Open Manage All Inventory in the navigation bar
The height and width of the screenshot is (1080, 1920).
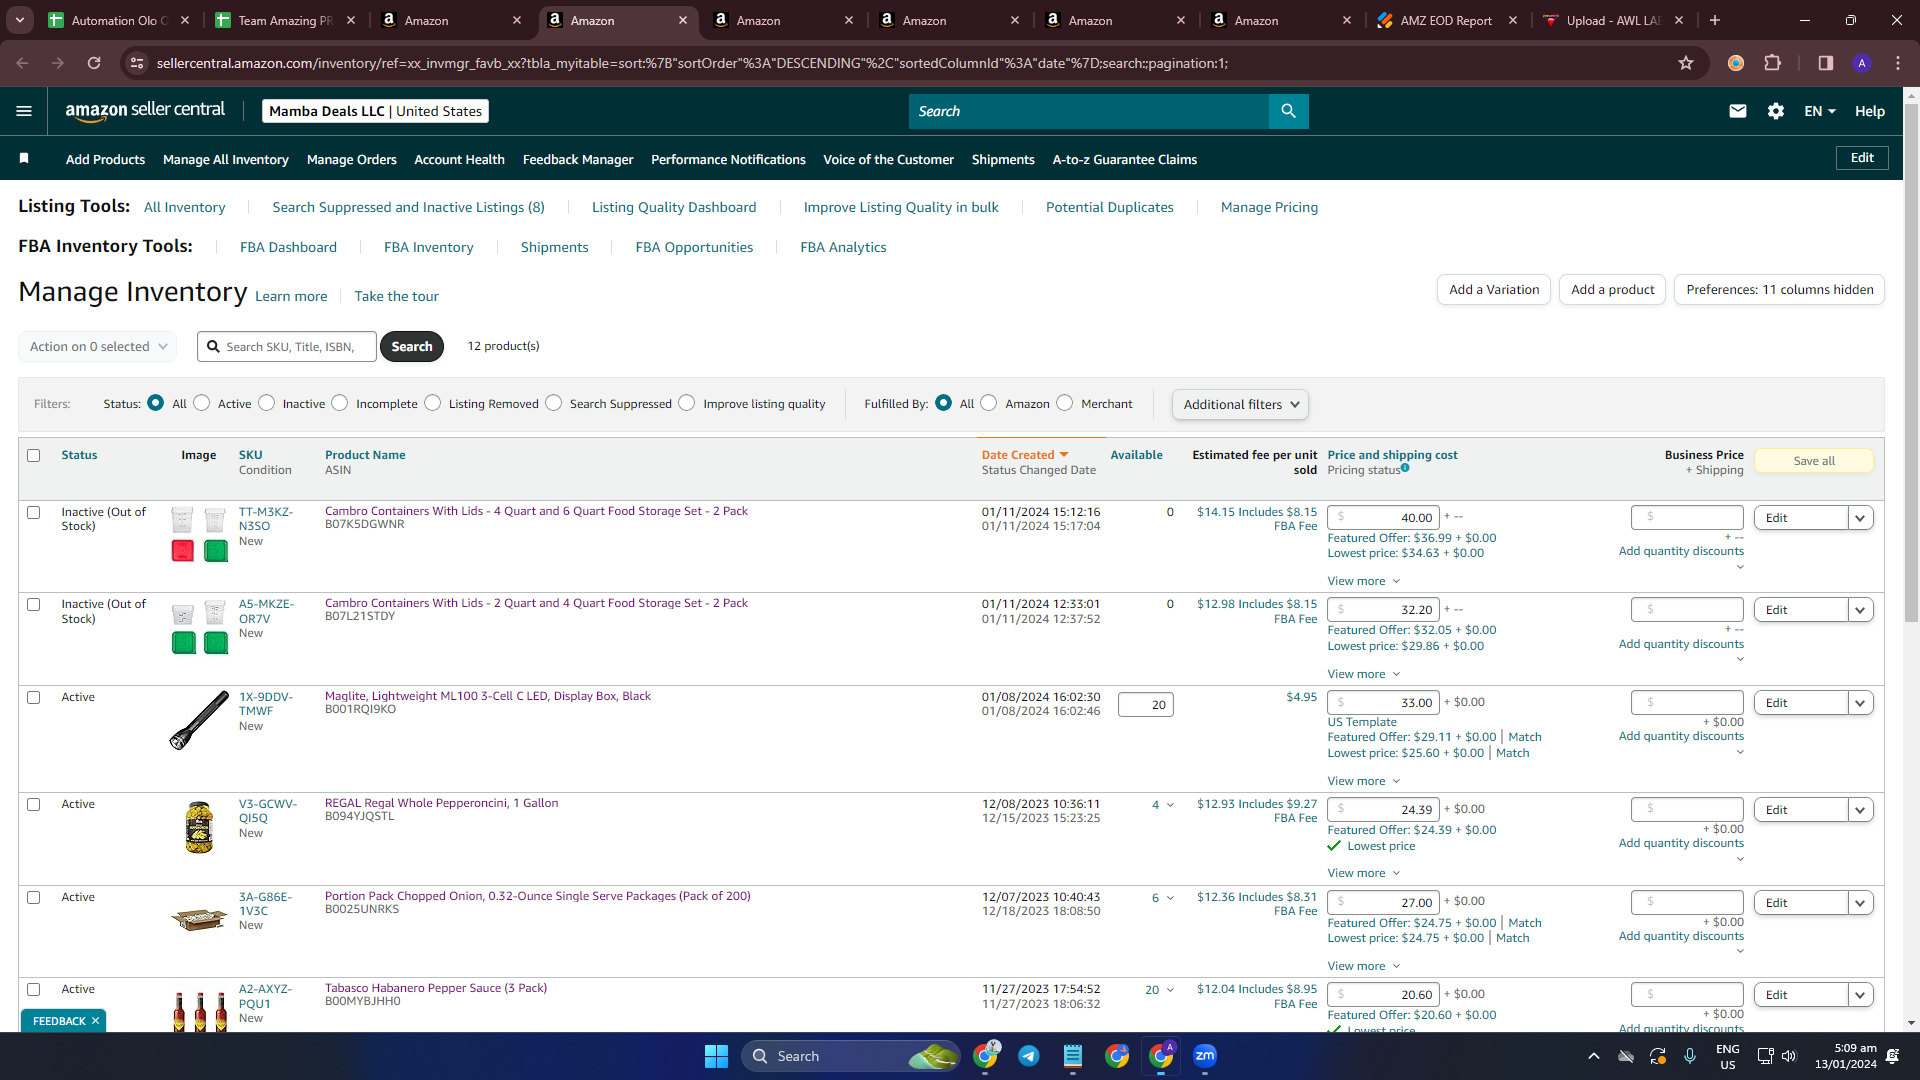pyautogui.click(x=226, y=159)
